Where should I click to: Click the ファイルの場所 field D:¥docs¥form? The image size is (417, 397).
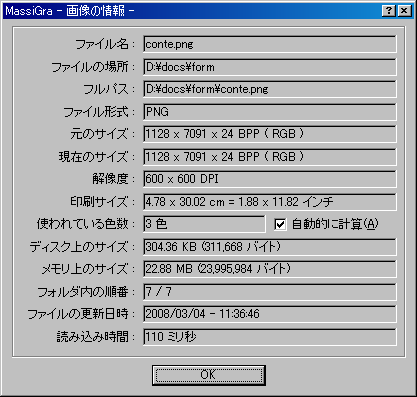[x=270, y=67]
